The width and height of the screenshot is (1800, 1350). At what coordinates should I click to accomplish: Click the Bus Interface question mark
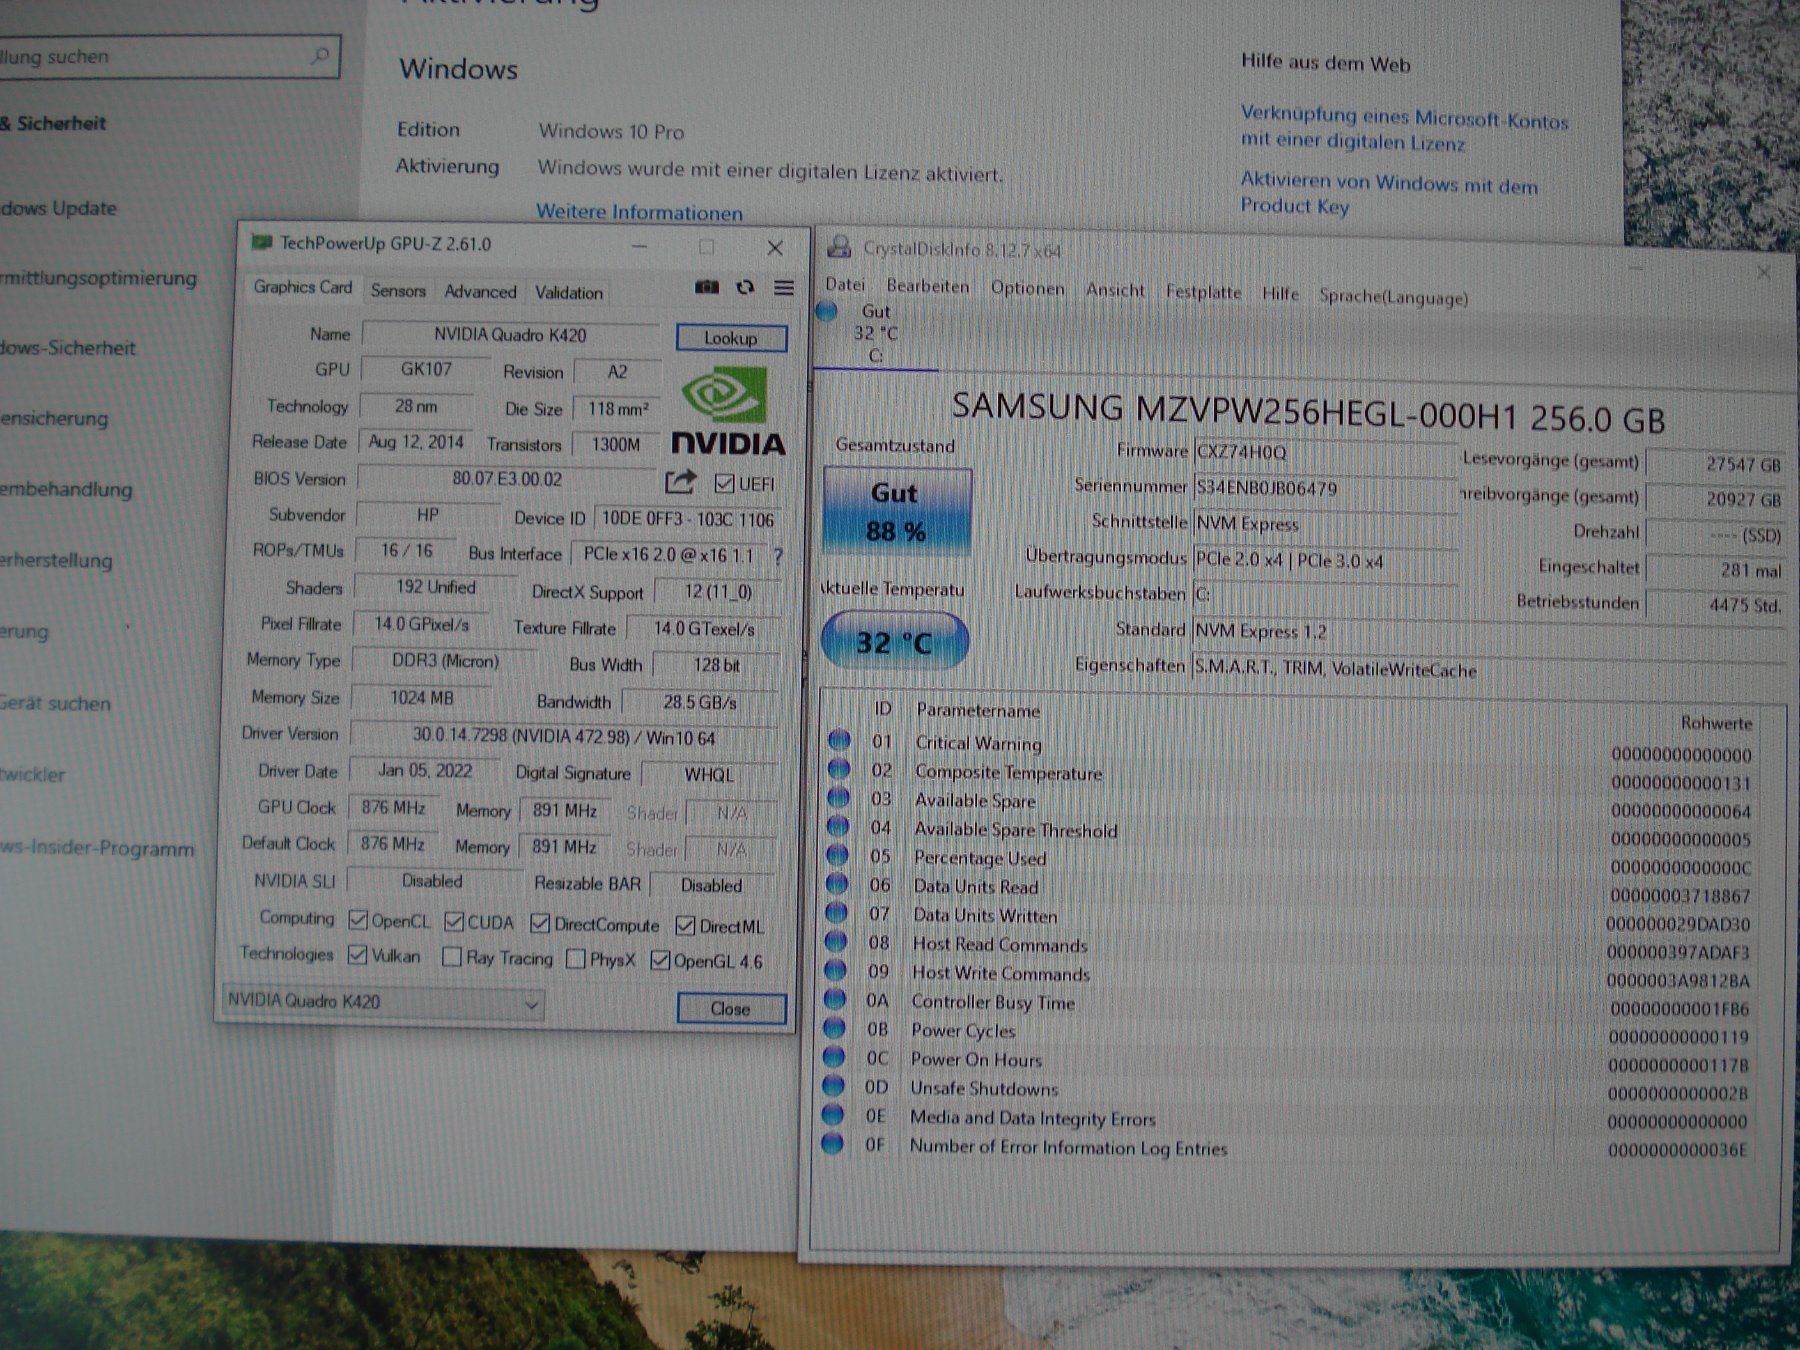click(778, 556)
